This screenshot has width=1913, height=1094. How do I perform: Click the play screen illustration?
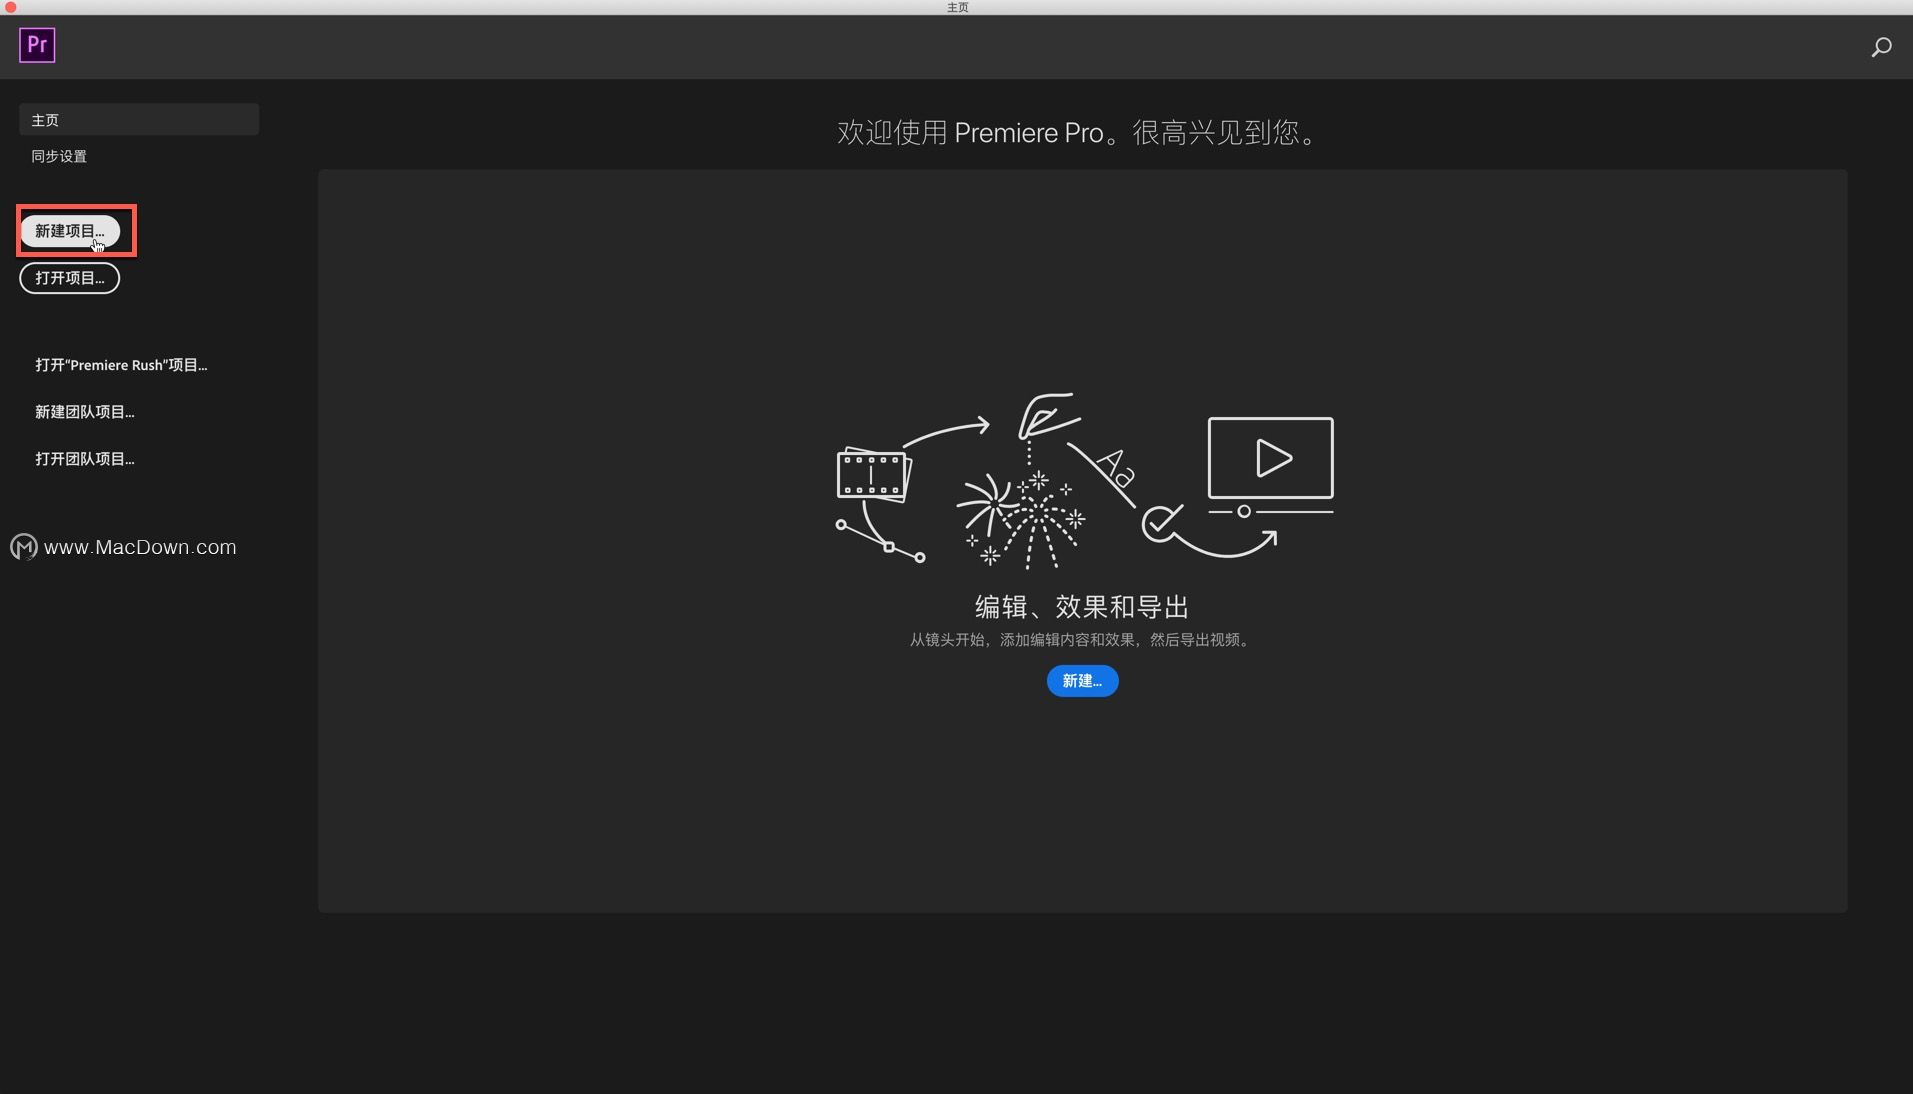point(1270,466)
